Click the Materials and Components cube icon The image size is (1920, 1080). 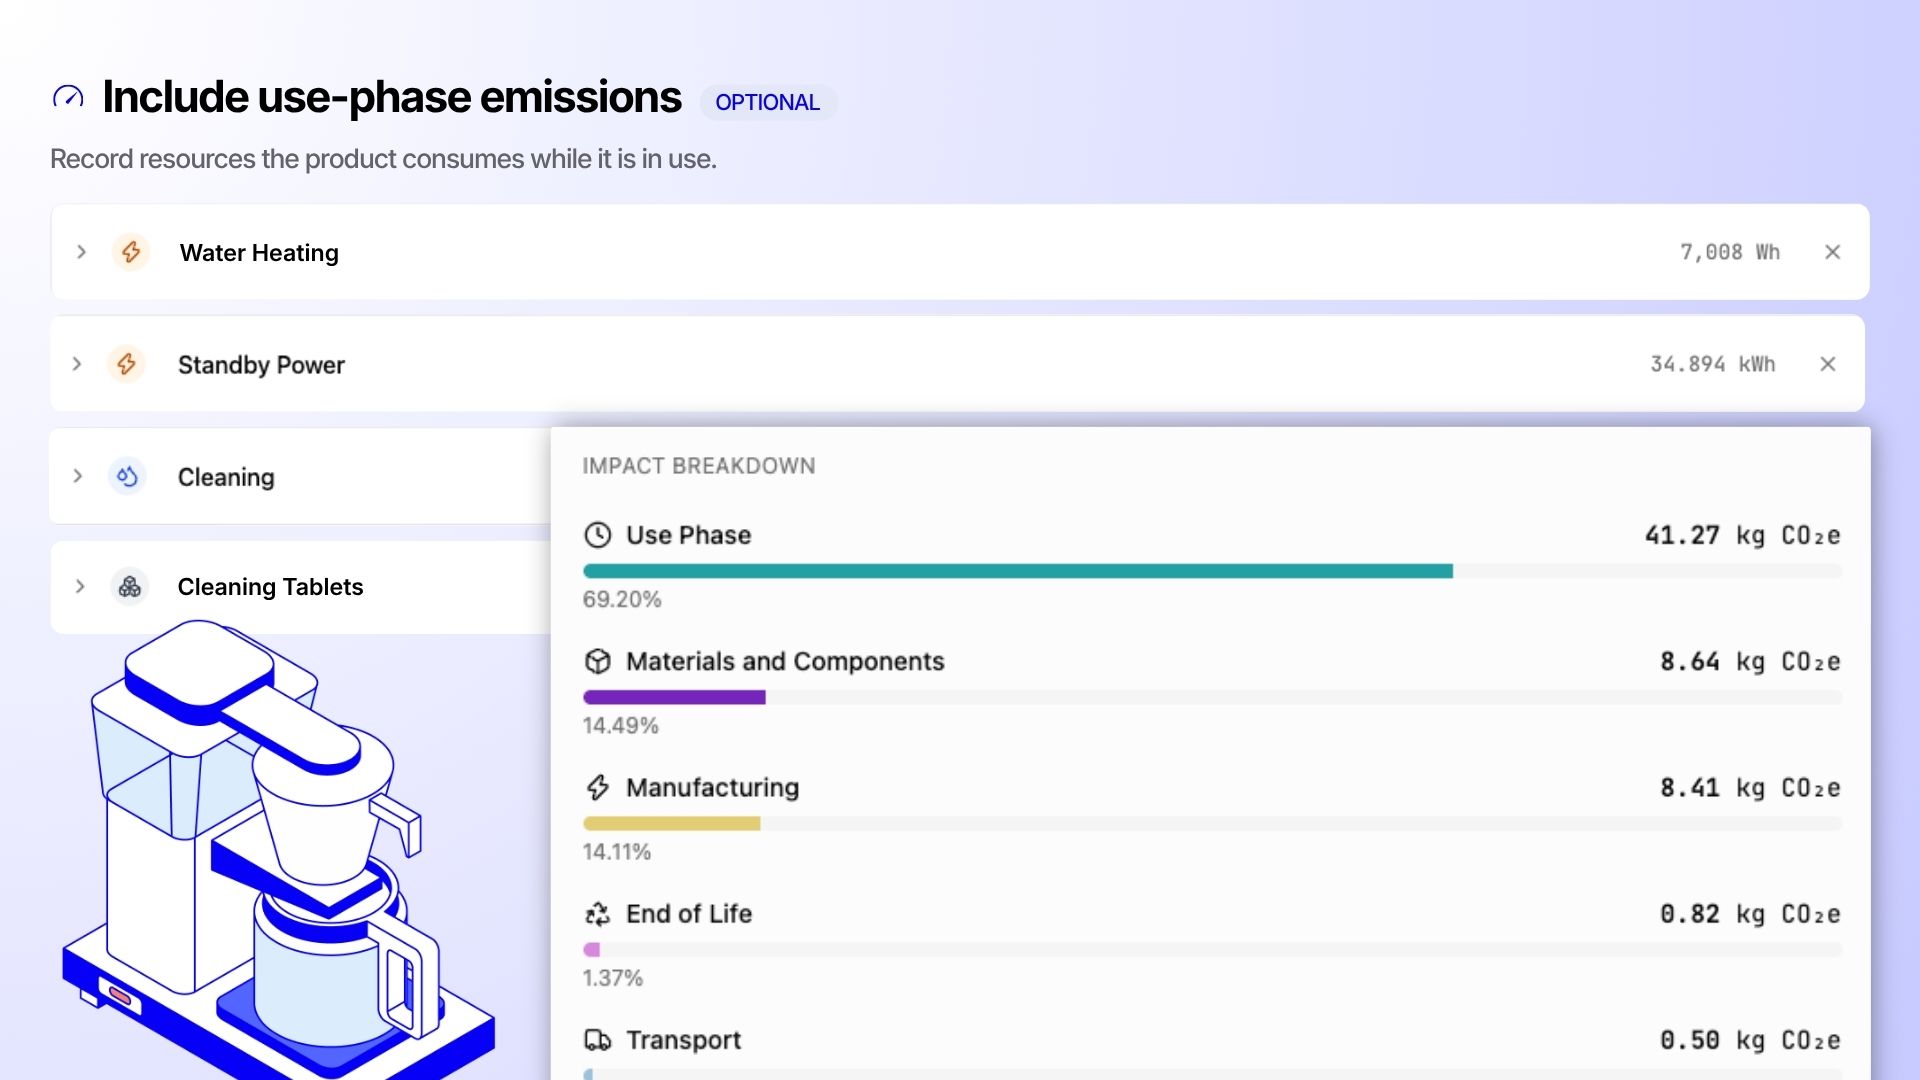(598, 661)
